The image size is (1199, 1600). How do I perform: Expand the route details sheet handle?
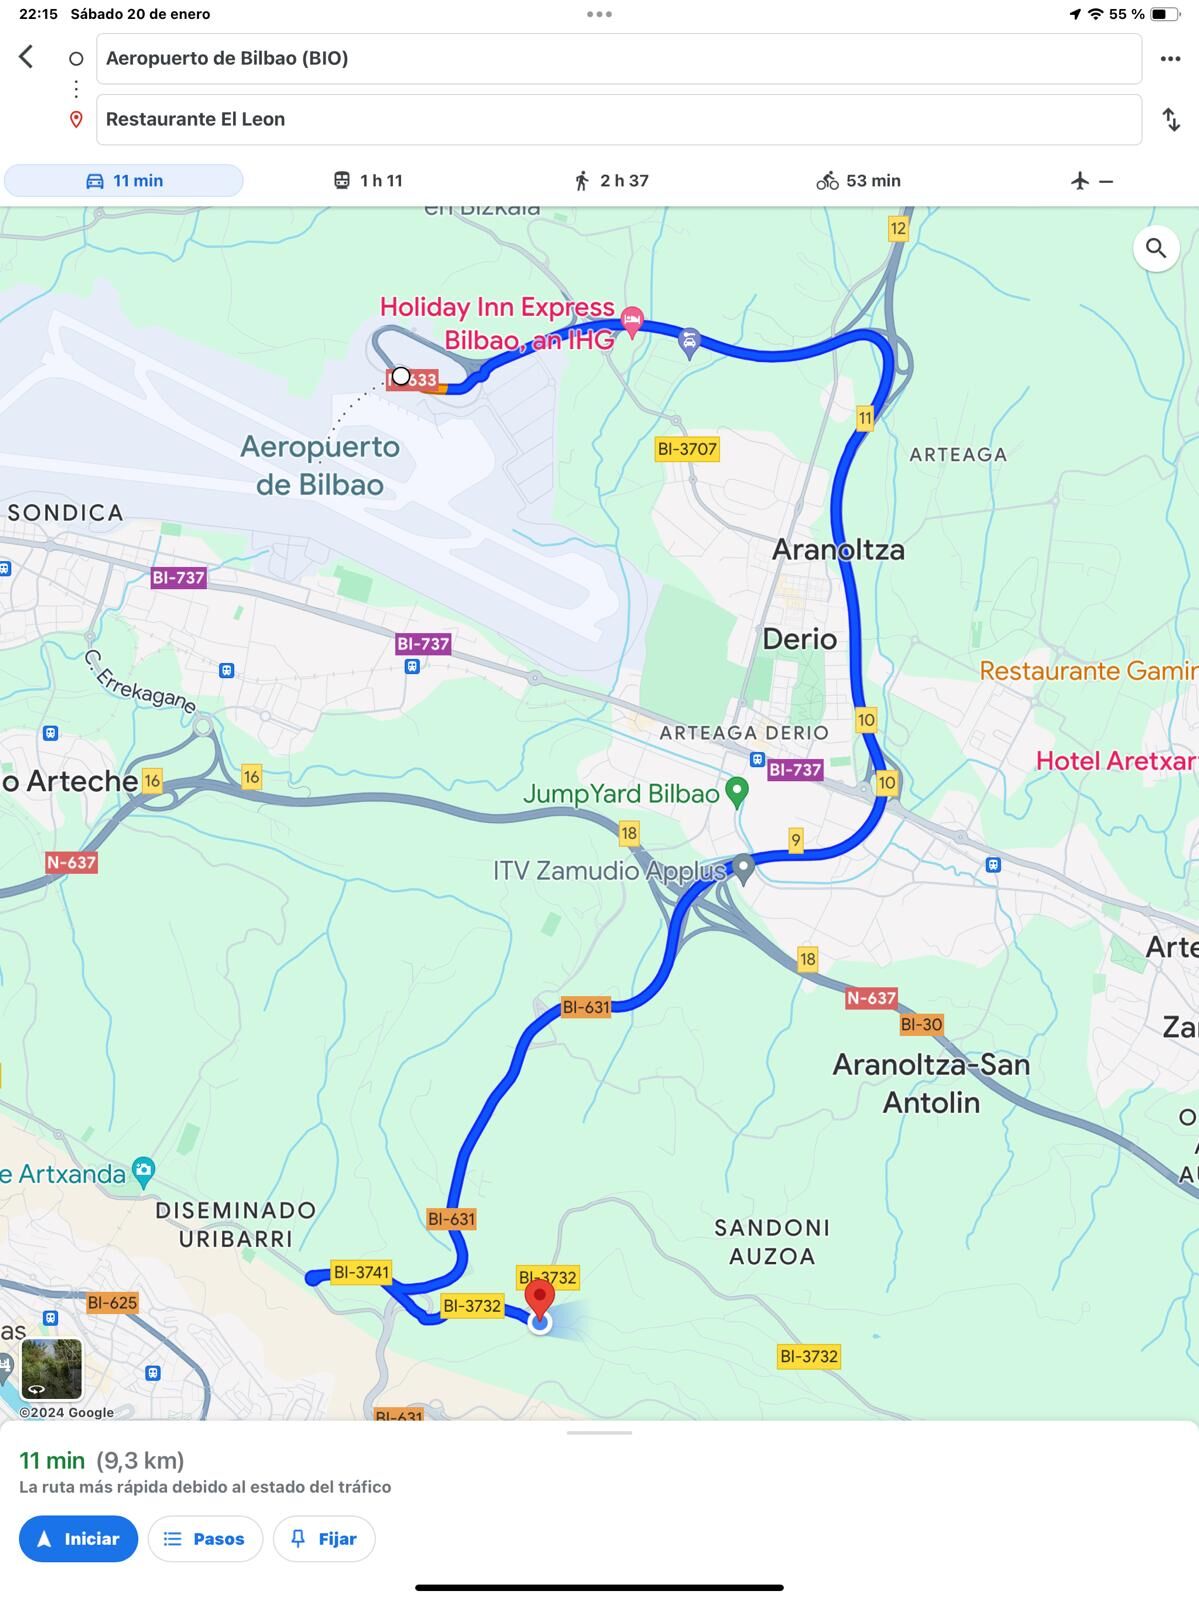click(599, 1433)
